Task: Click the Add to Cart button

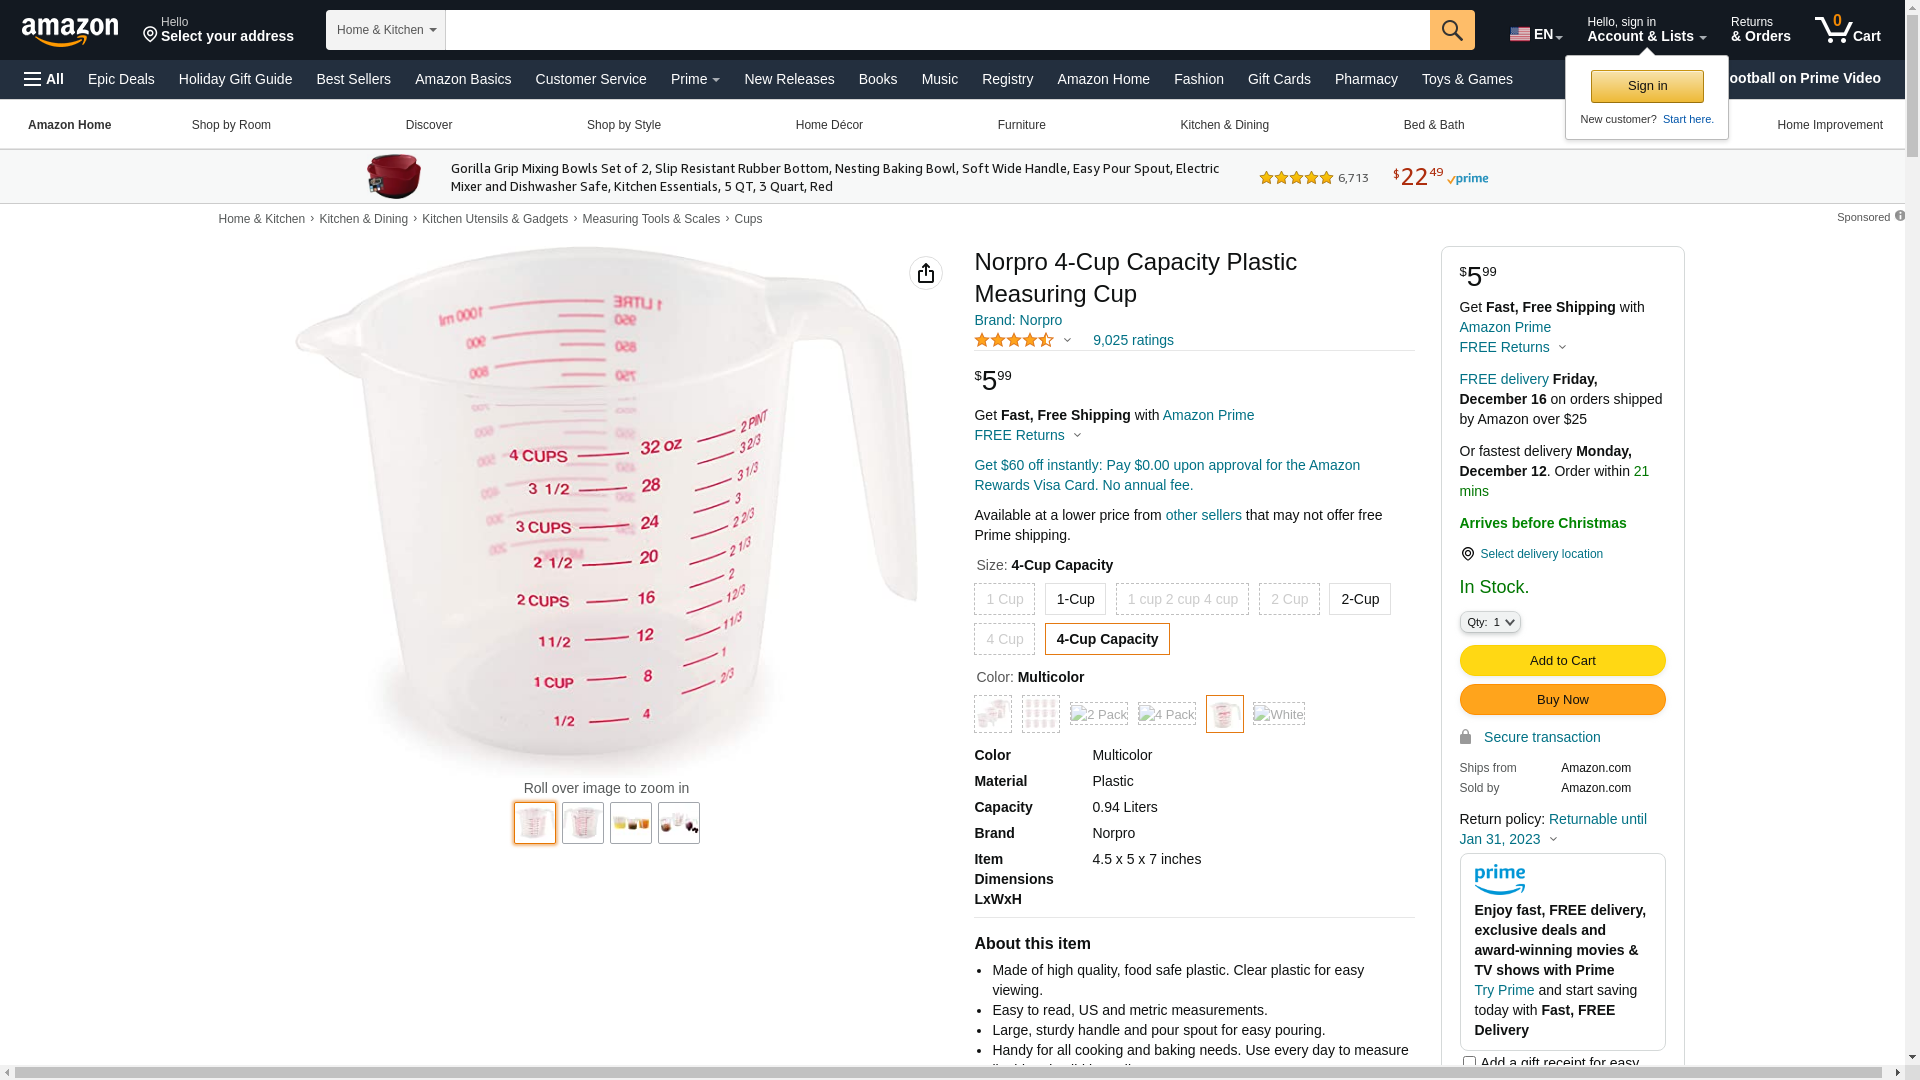Action: (x=1562, y=660)
